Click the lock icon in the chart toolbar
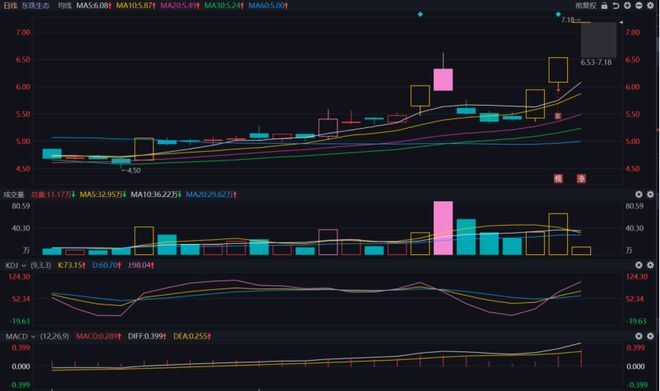This screenshot has width=660, height=391. (604, 5)
